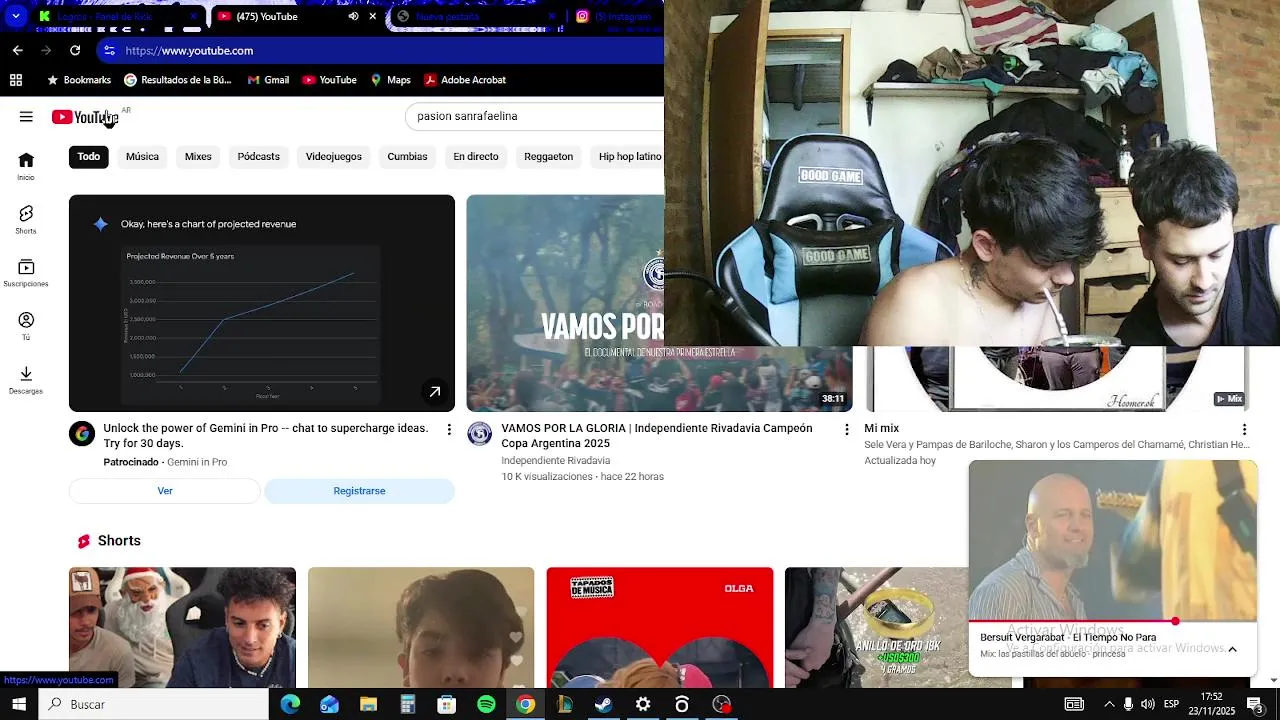1280x720 pixels.
Task: Seek the miniplayer red progress bar
Action: (1112, 621)
